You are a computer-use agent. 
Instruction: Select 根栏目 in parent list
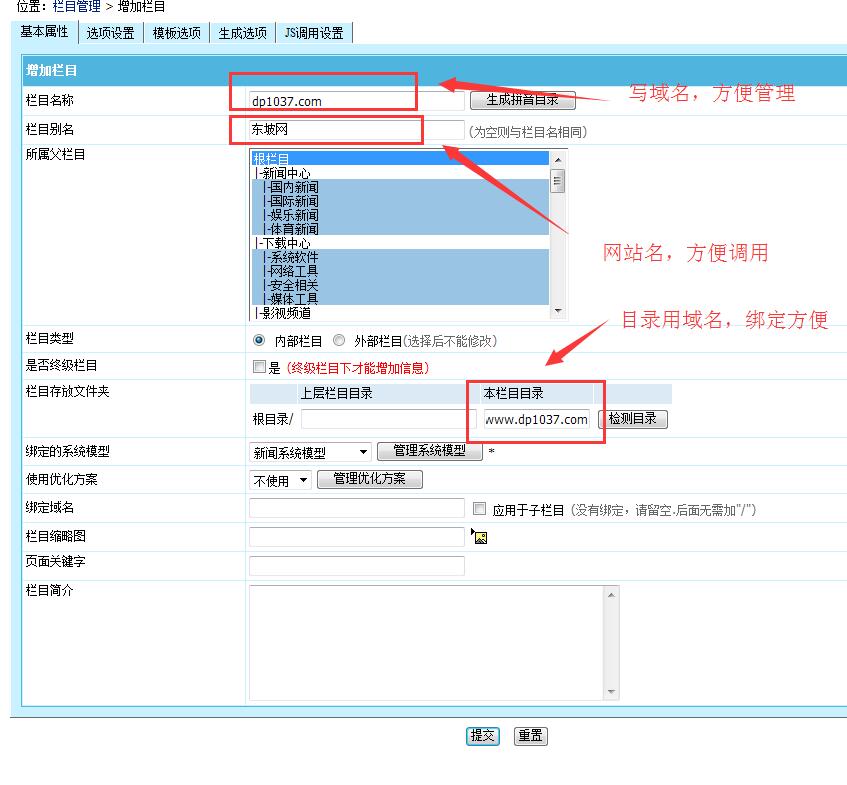[x=400, y=159]
